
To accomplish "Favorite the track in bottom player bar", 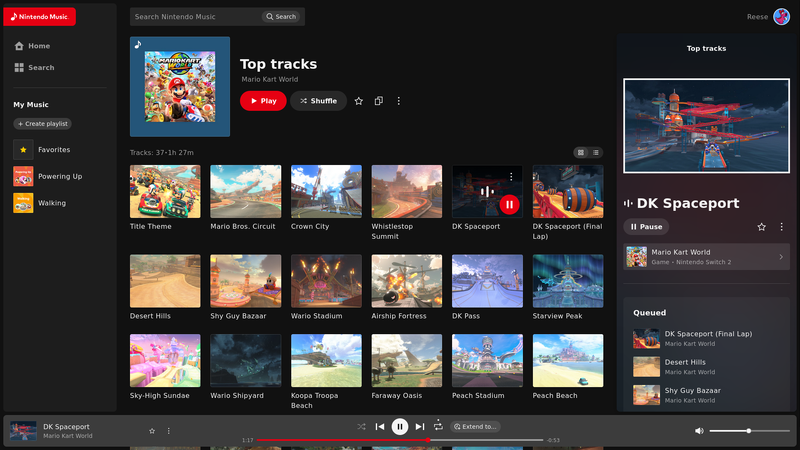I will click(x=152, y=431).
